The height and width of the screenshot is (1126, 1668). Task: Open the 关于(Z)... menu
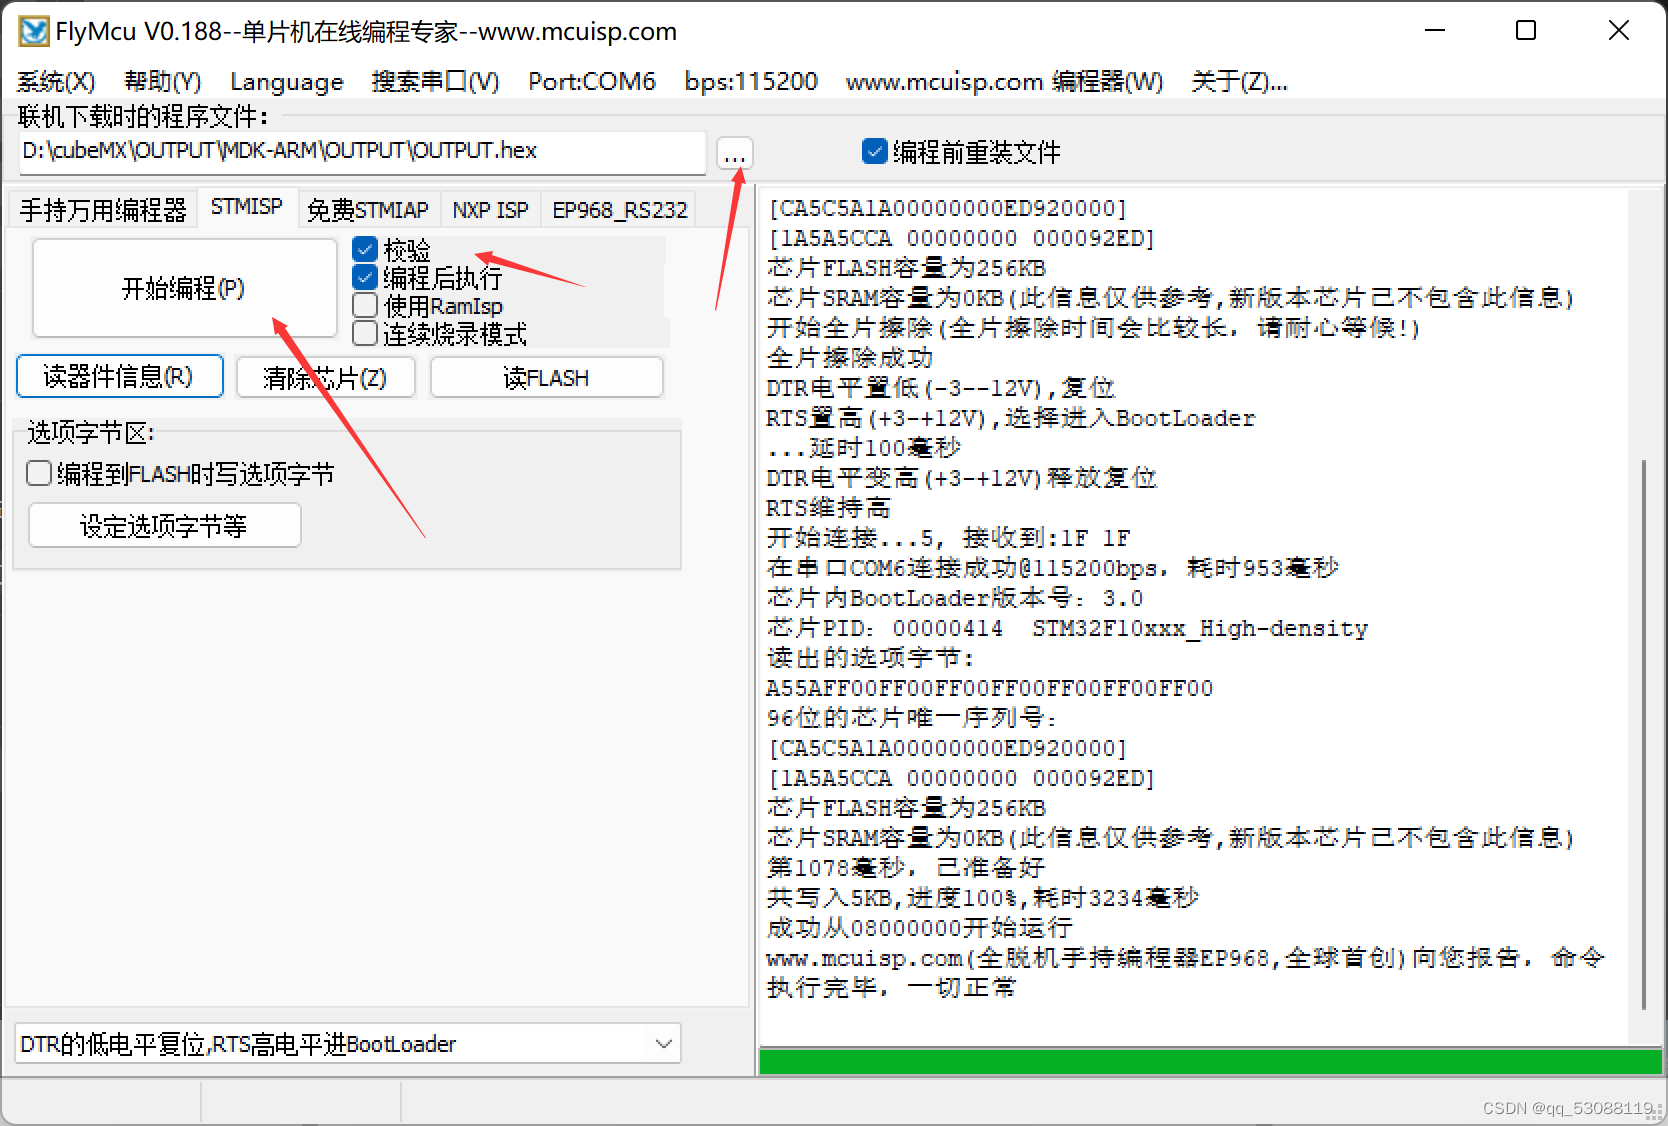pos(1239,82)
